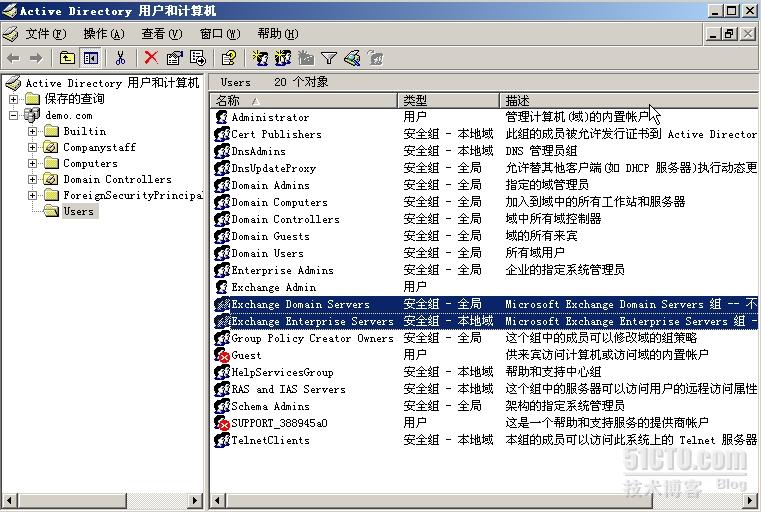This screenshot has height=512, width=761.
Task: Select the TelnetClients group
Action: click(x=270, y=440)
